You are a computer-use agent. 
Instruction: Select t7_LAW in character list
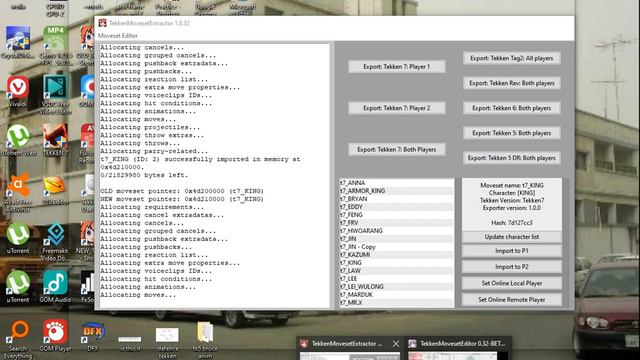396,271
